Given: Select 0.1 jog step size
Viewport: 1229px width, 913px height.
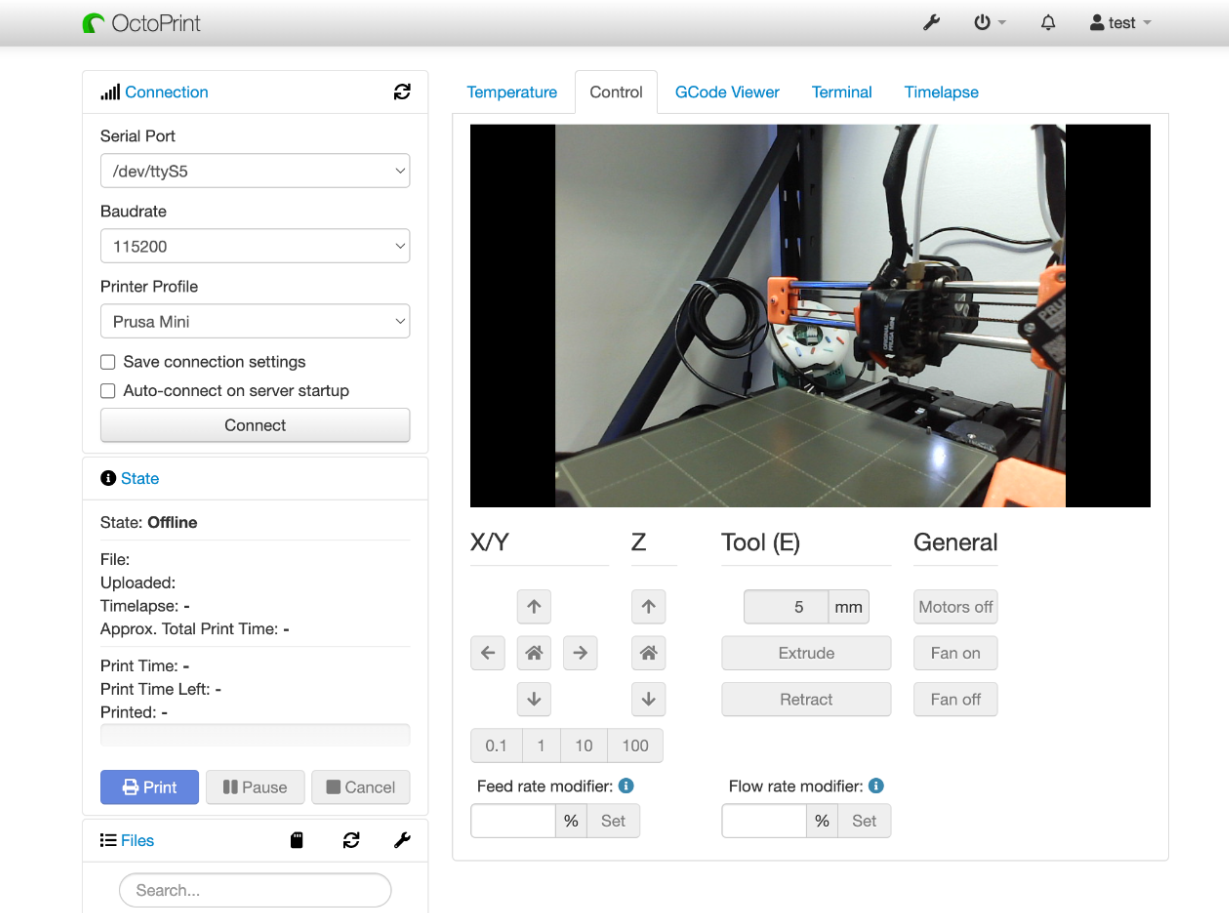Looking at the screenshot, I should pyautogui.click(x=496, y=745).
